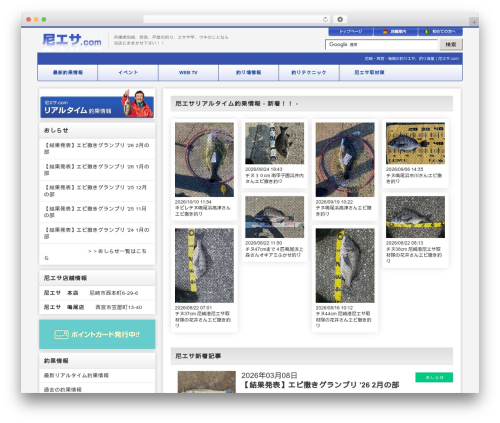The height and width of the screenshot is (423, 500).
Task: Focus the Google search field
Action: (x=381, y=44)
